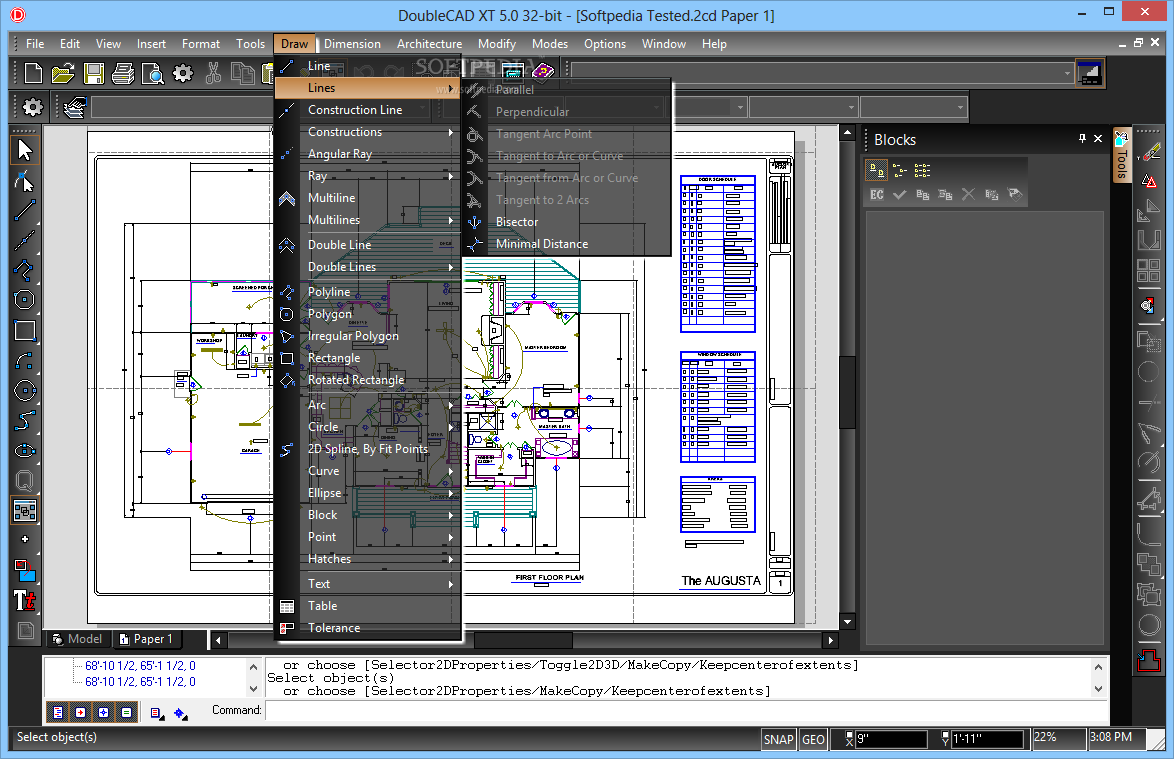Toggle the Blocks panel pin
The image size is (1174, 759).
point(1082,138)
